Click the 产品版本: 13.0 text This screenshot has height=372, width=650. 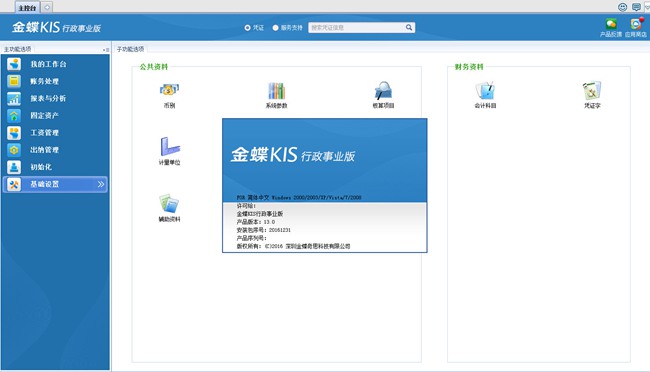(x=256, y=222)
